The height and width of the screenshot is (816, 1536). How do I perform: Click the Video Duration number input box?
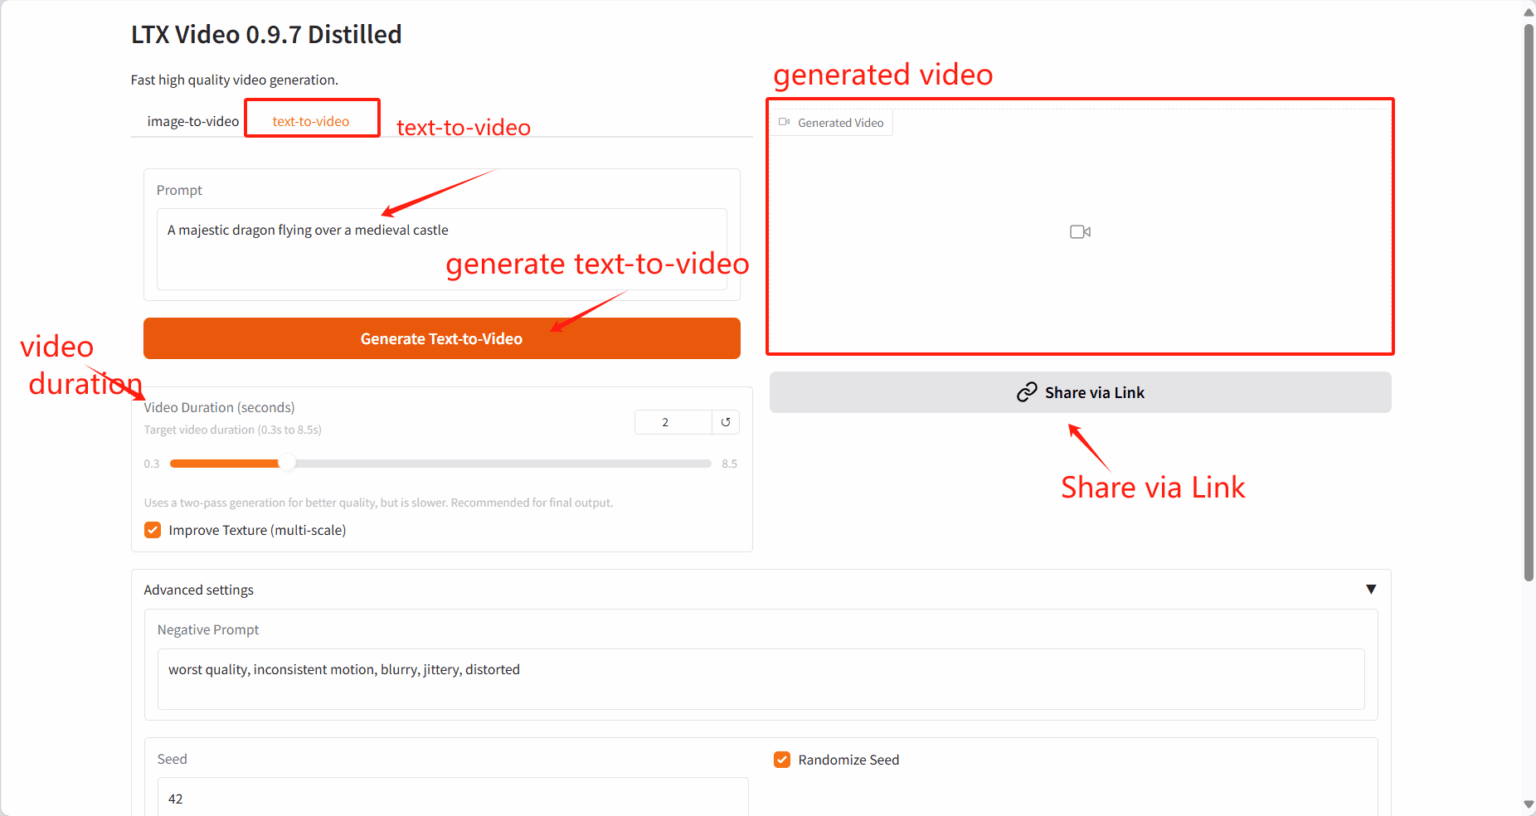673,422
